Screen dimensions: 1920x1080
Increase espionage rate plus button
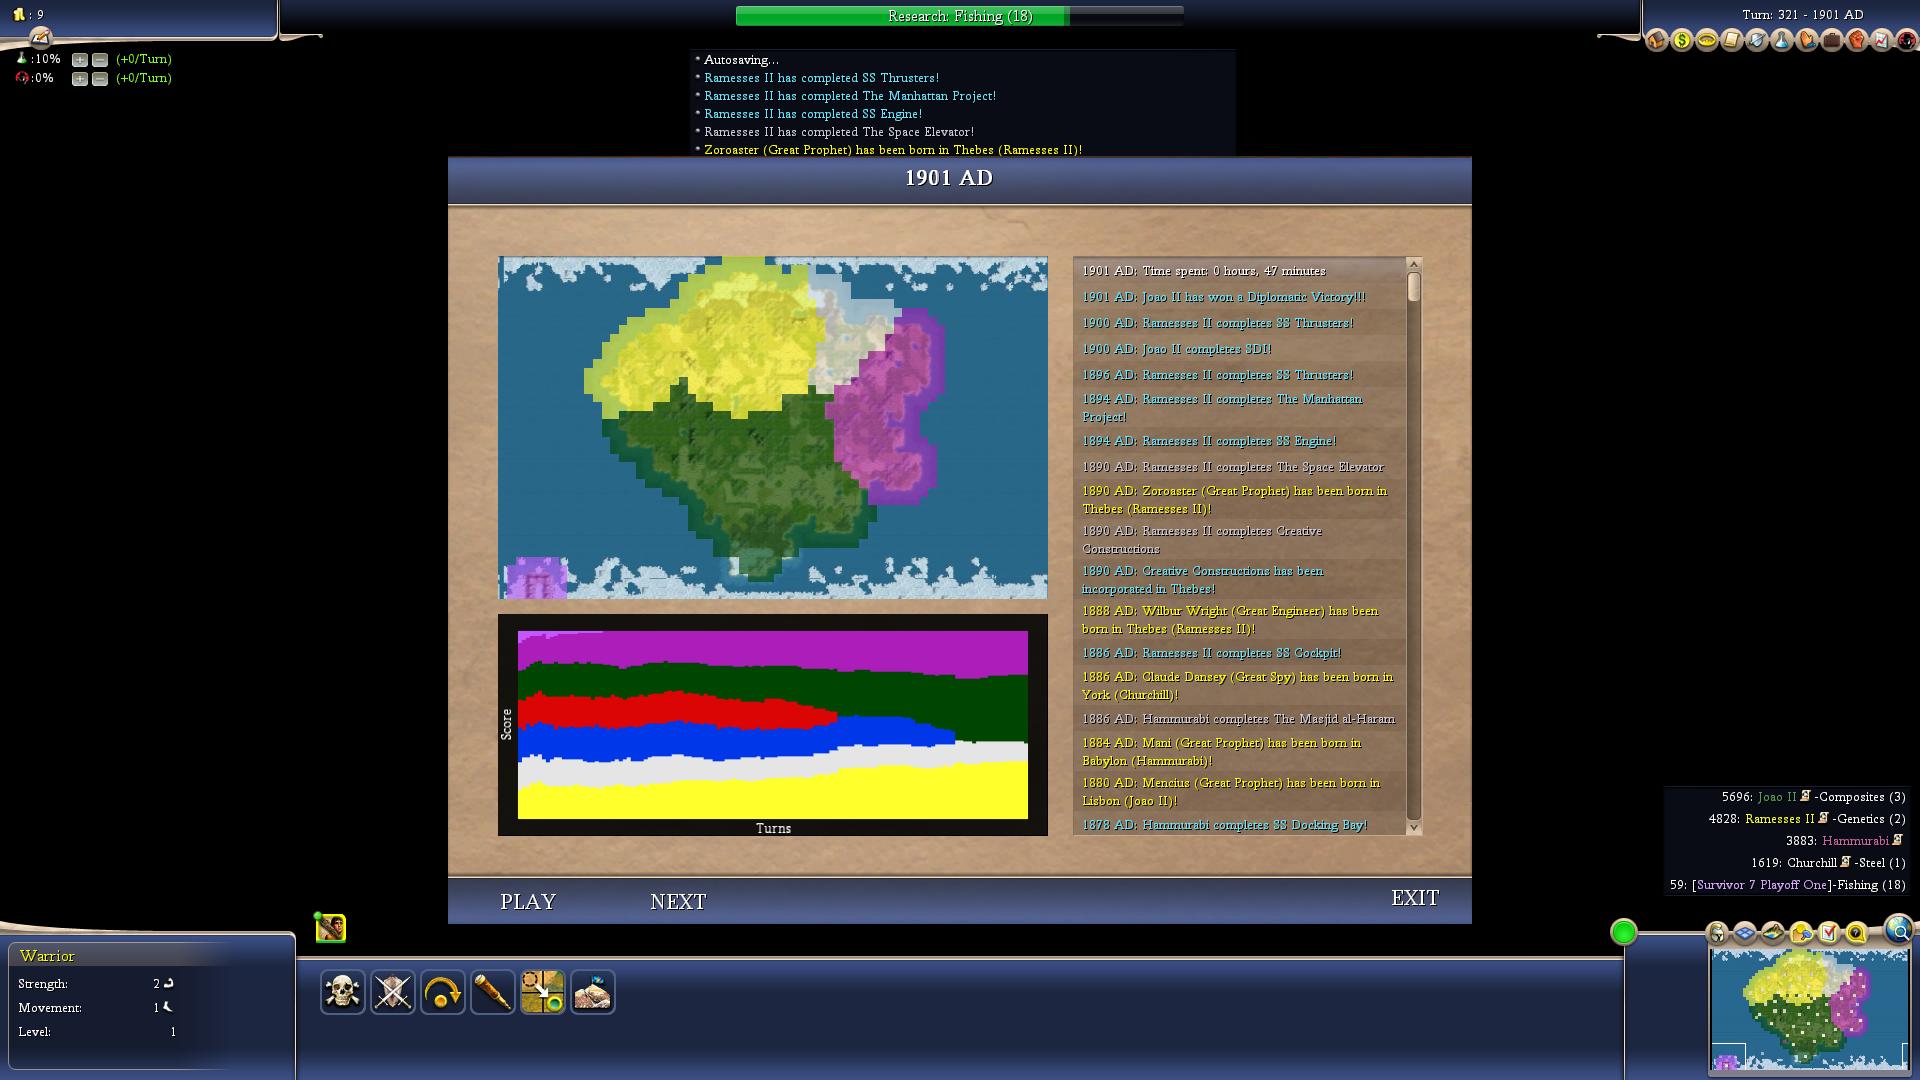[x=80, y=79]
